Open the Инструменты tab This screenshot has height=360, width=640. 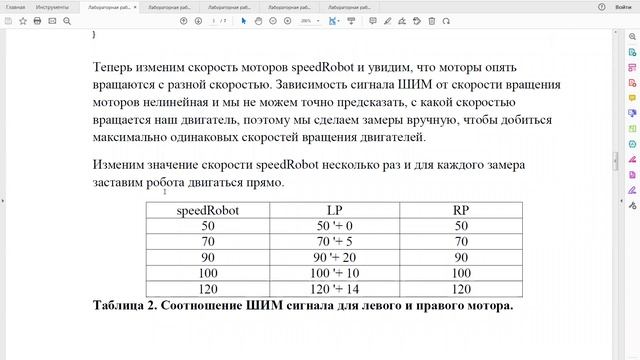coord(52,7)
